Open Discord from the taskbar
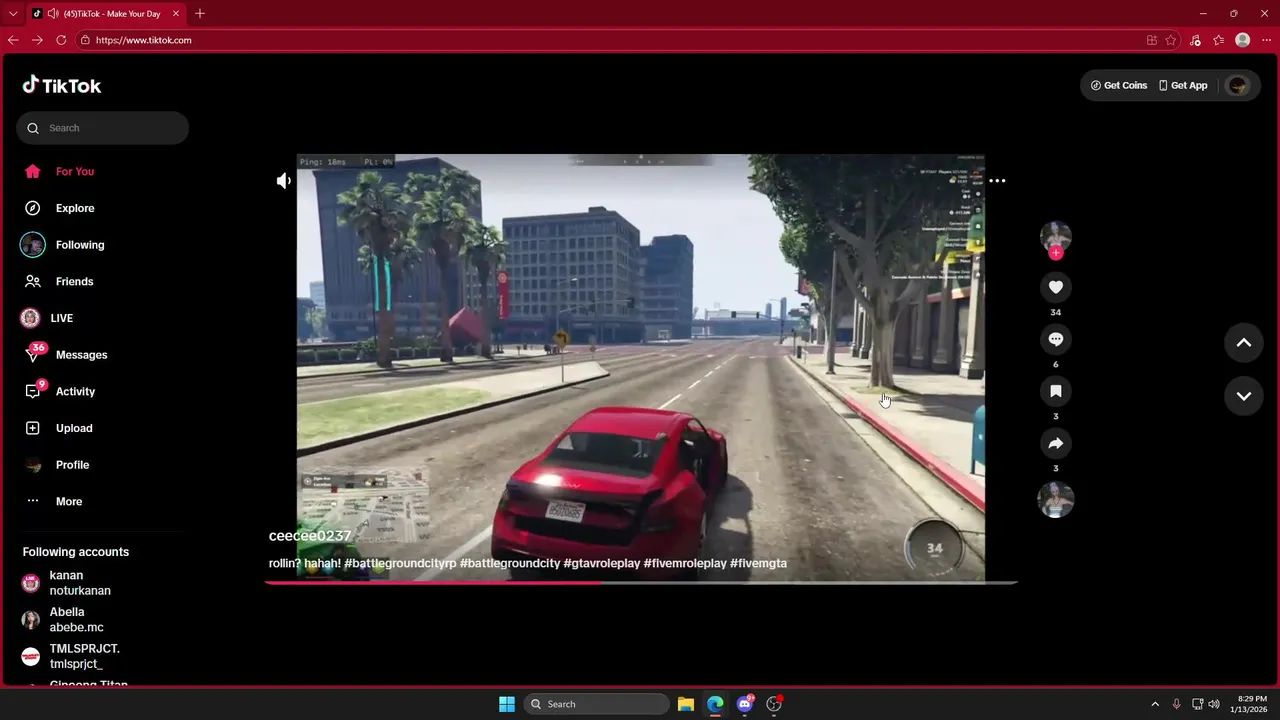Screen dimensions: 1280x720 [x=745, y=704]
